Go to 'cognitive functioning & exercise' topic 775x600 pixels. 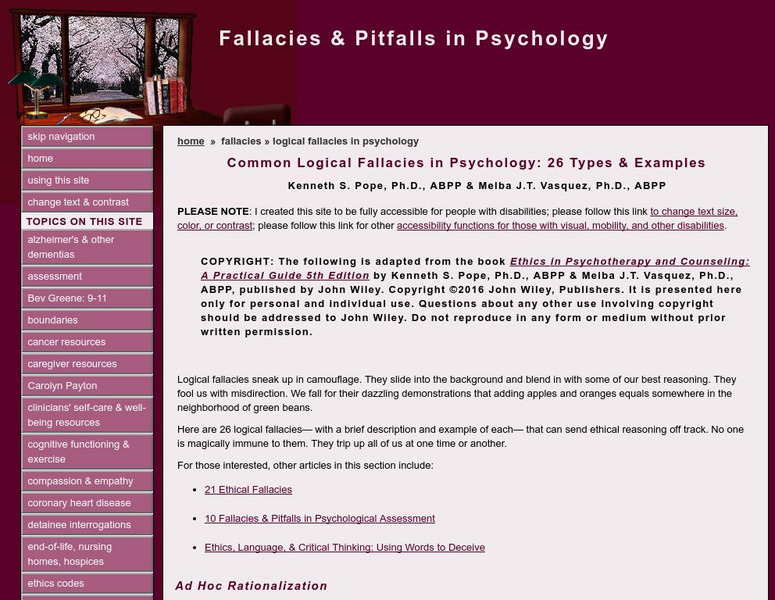click(87, 452)
